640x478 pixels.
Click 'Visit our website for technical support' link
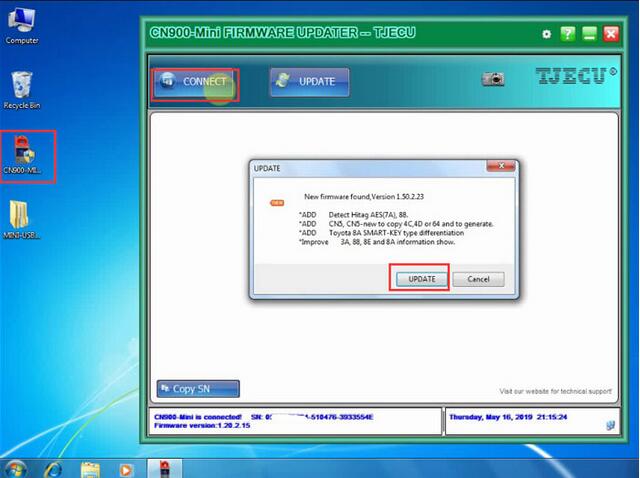click(555, 391)
